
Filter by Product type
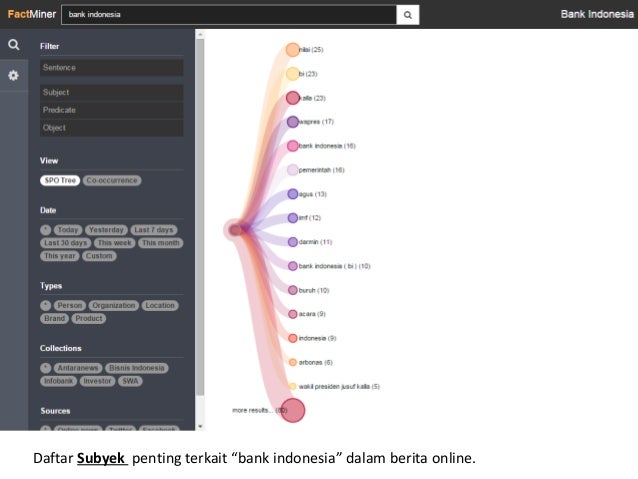(89, 319)
